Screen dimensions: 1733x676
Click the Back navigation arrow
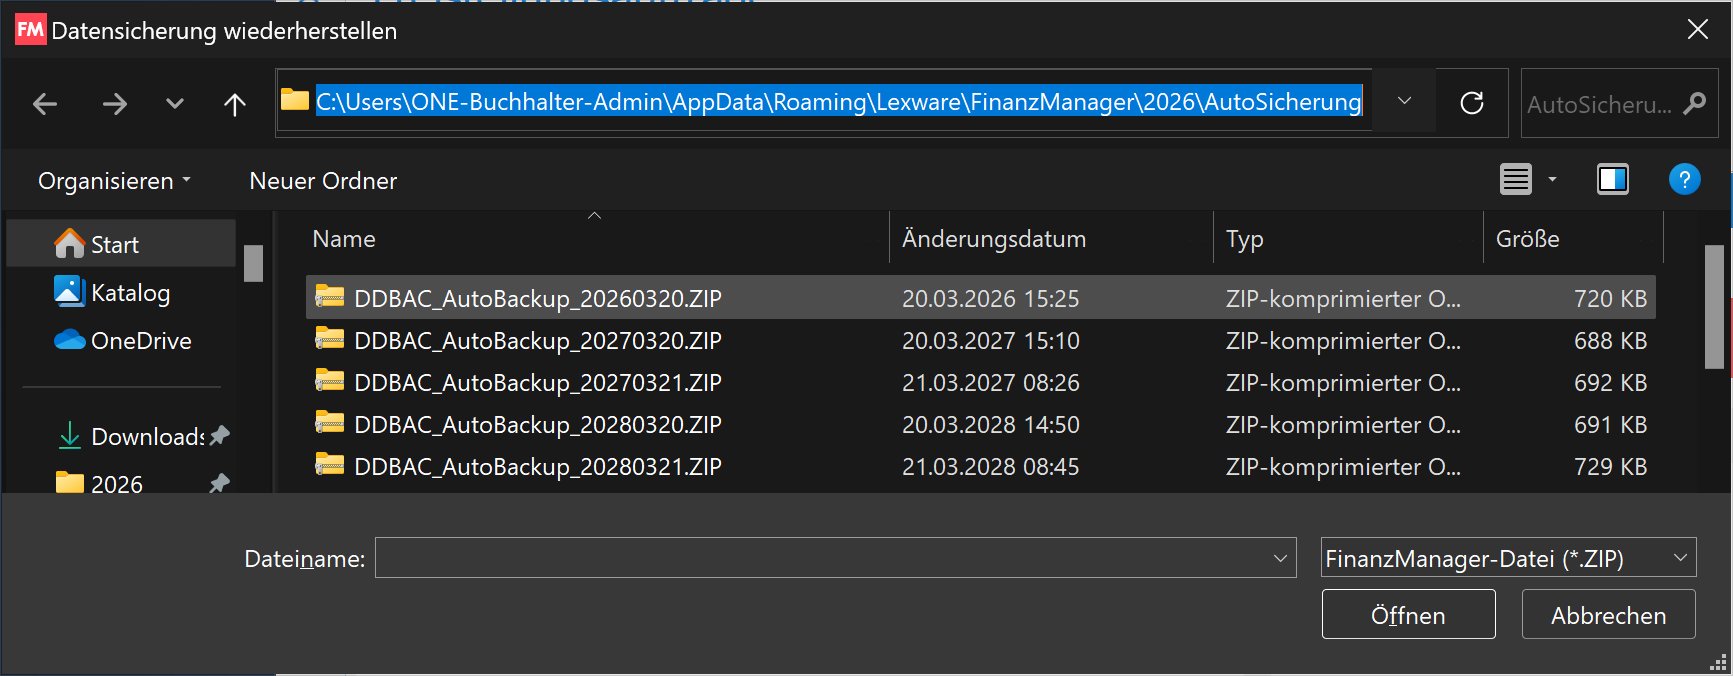click(45, 104)
